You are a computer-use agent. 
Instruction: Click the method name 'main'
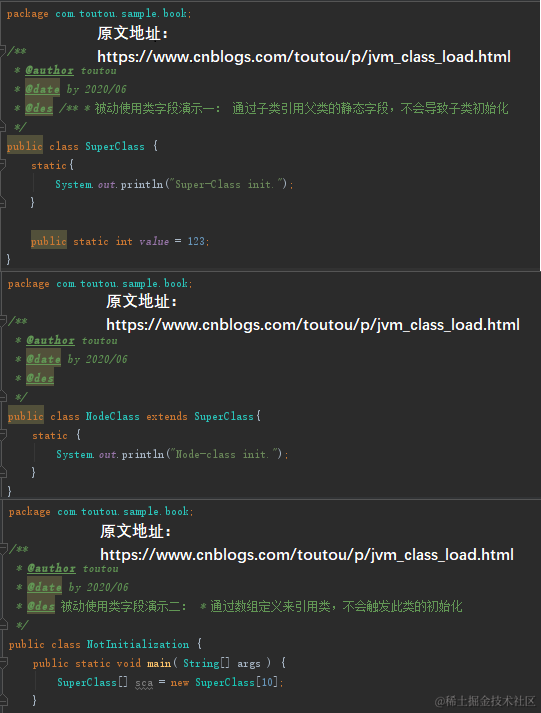click(x=159, y=663)
